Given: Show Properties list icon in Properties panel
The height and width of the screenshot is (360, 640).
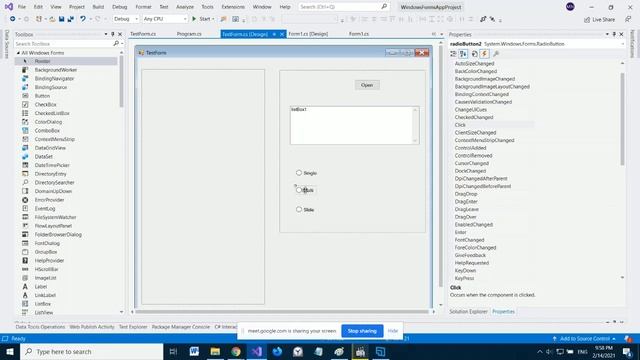Looking at the screenshot, I should 474,53.
